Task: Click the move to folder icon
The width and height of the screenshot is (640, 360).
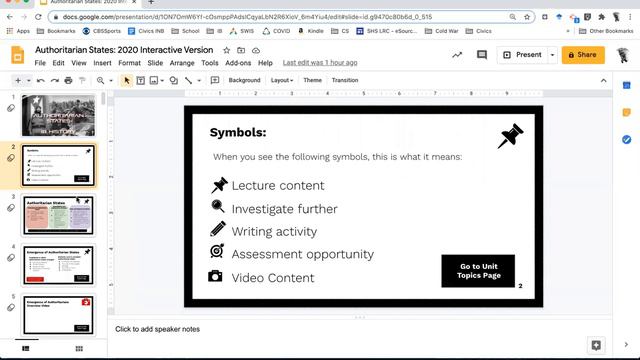Action: [241, 50]
